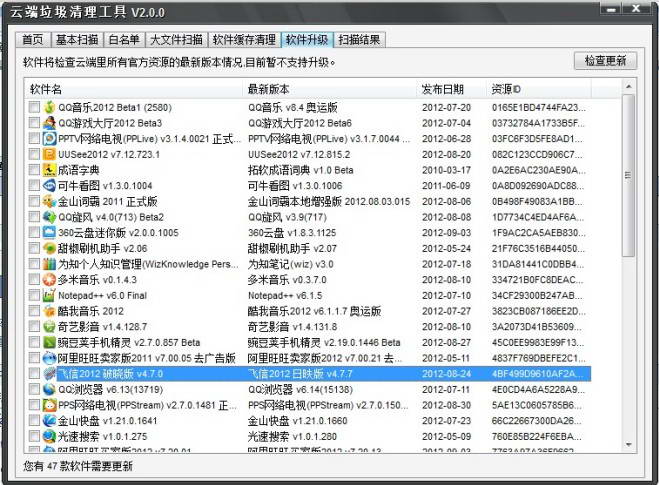The height and width of the screenshot is (485, 659).
Task: Click the 酷我音乐 2012 icon
Action: (49, 311)
